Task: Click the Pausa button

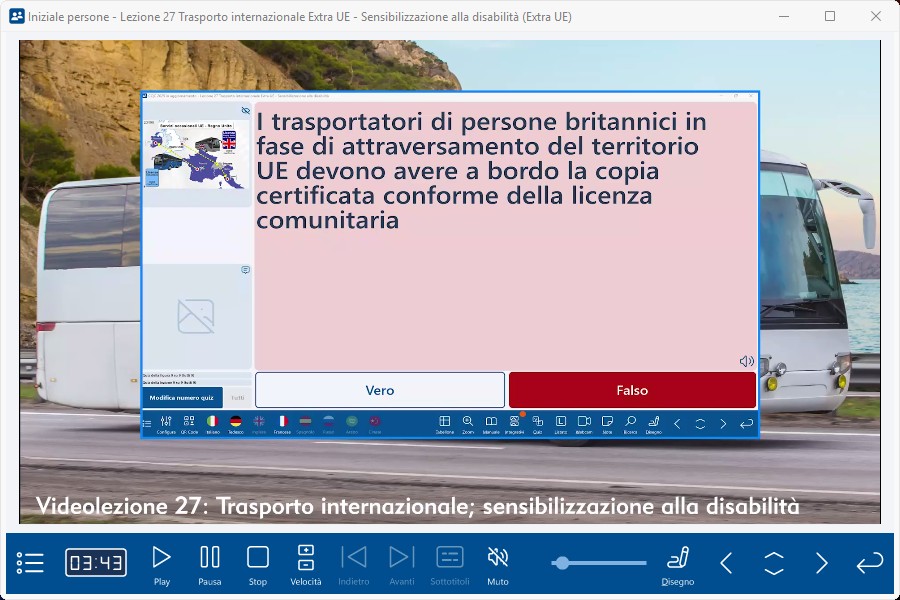Action: (210, 564)
